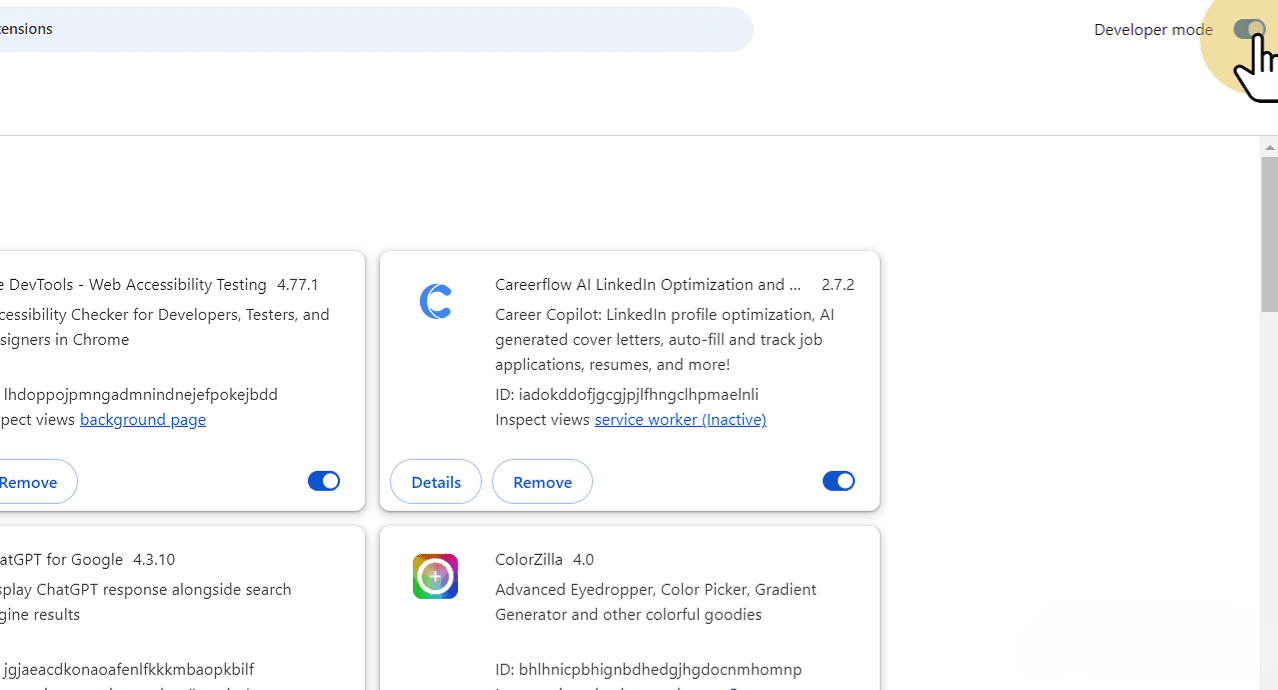This screenshot has width=1278, height=690.
Task: Select the axe DevTools ID ending nejefpokejbdd
Action: pyautogui.click(x=140, y=394)
